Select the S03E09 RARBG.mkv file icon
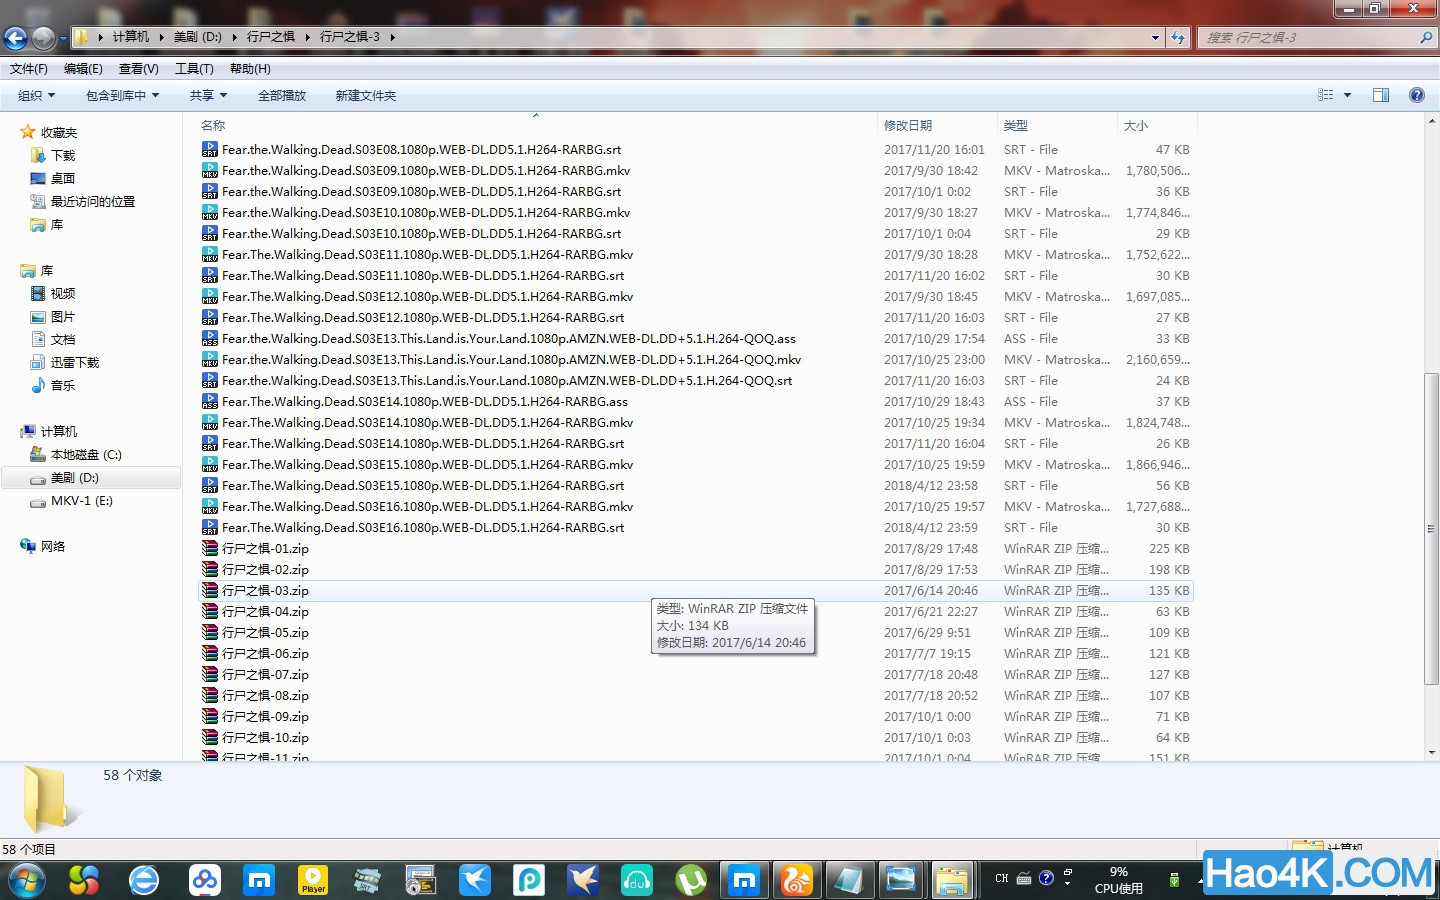The width and height of the screenshot is (1440, 900). click(x=210, y=170)
